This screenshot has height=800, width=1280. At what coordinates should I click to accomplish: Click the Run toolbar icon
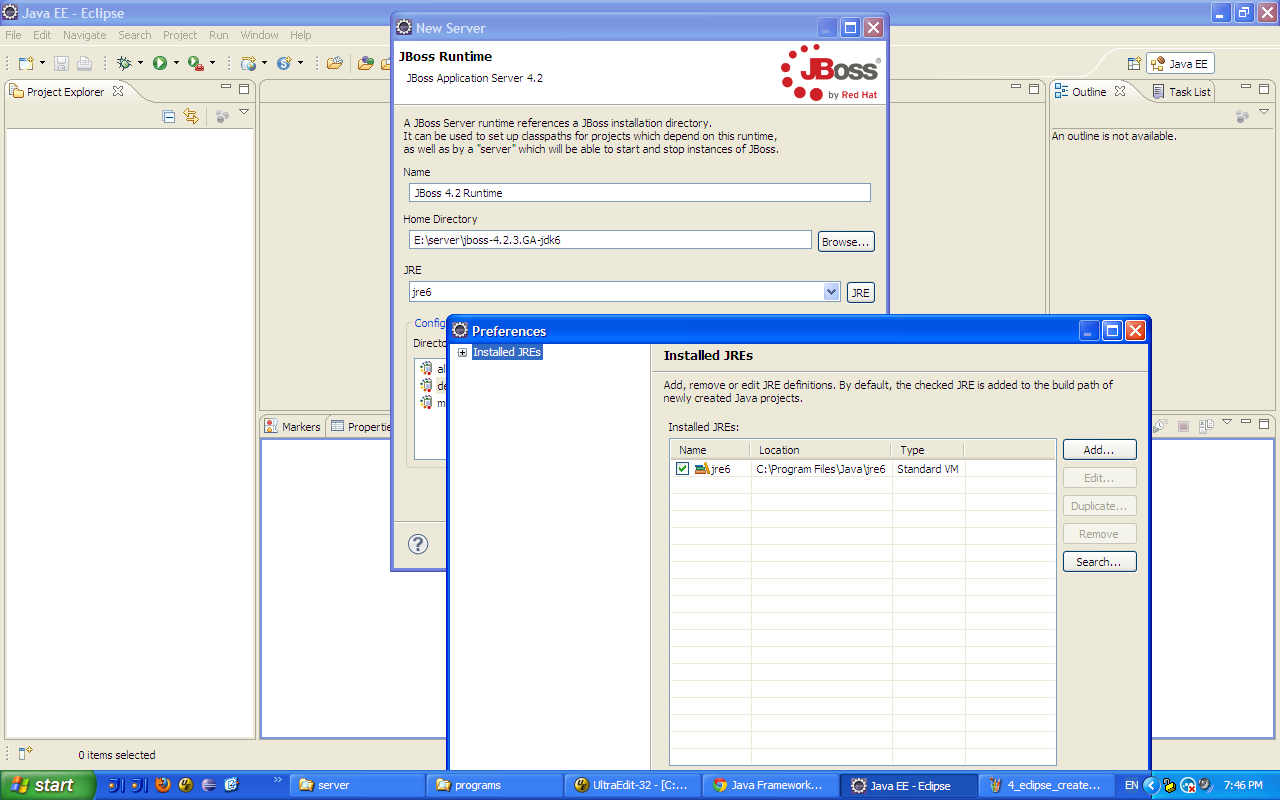[x=162, y=61]
